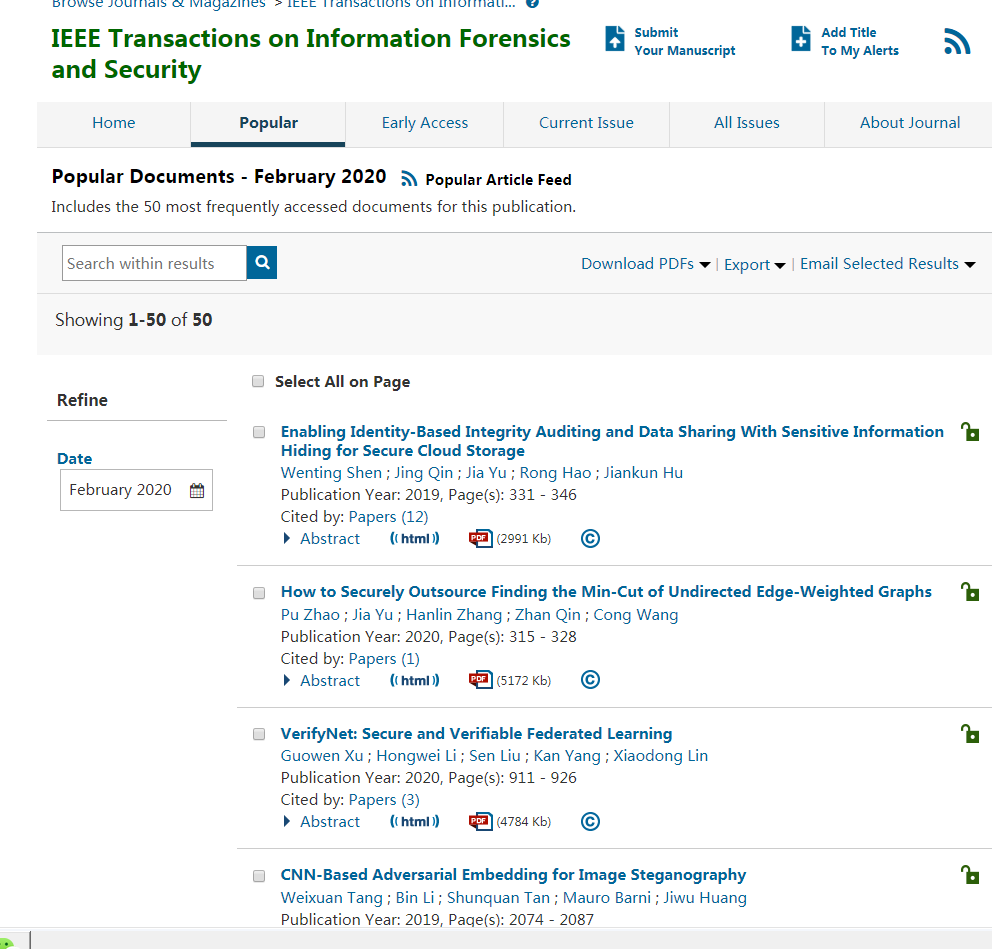
Task: Tick the checkbox for the VerifyNet paper
Action: [x=259, y=734]
